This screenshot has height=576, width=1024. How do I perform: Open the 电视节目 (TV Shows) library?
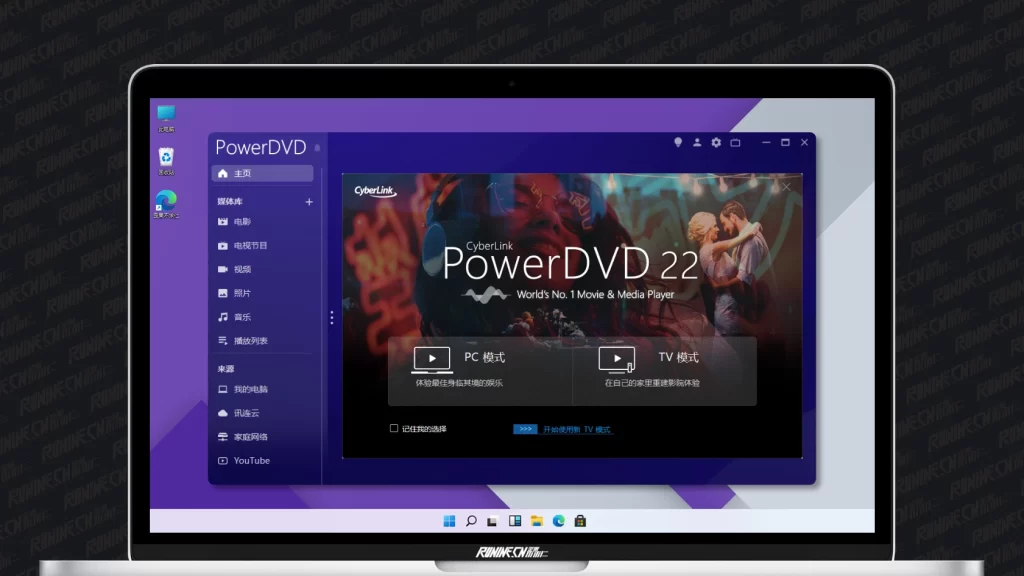pos(249,246)
